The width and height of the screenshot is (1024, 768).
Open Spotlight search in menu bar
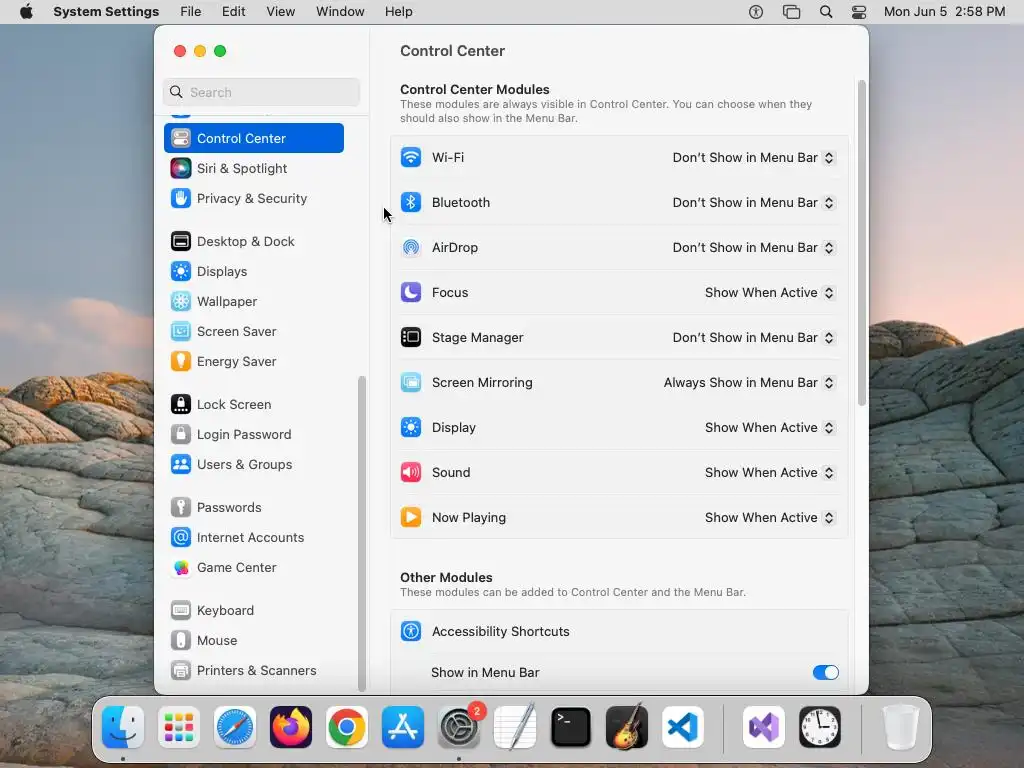click(826, 12)
